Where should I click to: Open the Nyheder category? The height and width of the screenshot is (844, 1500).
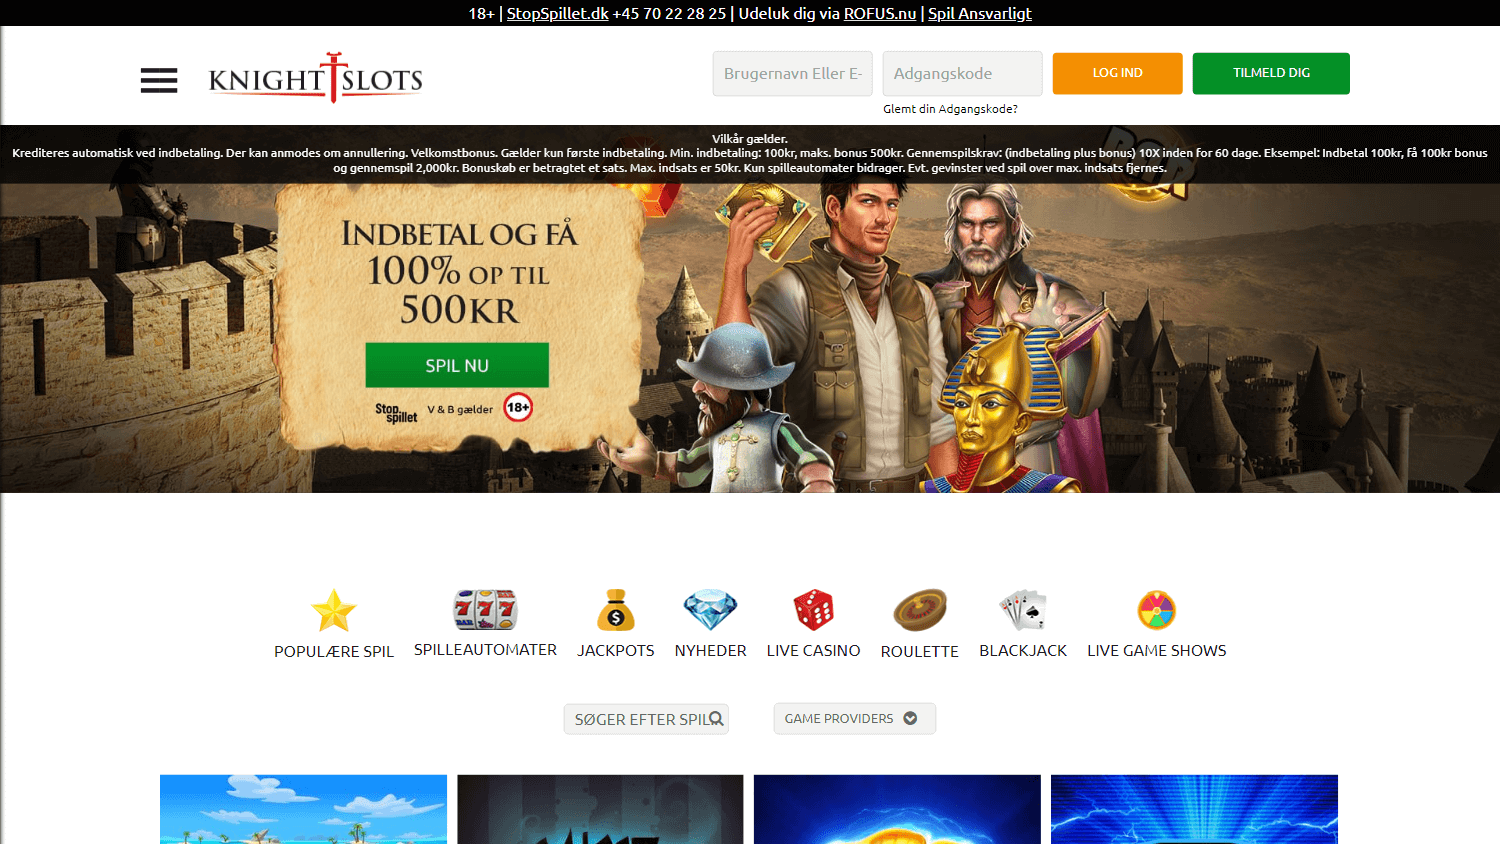pos(710,651)
